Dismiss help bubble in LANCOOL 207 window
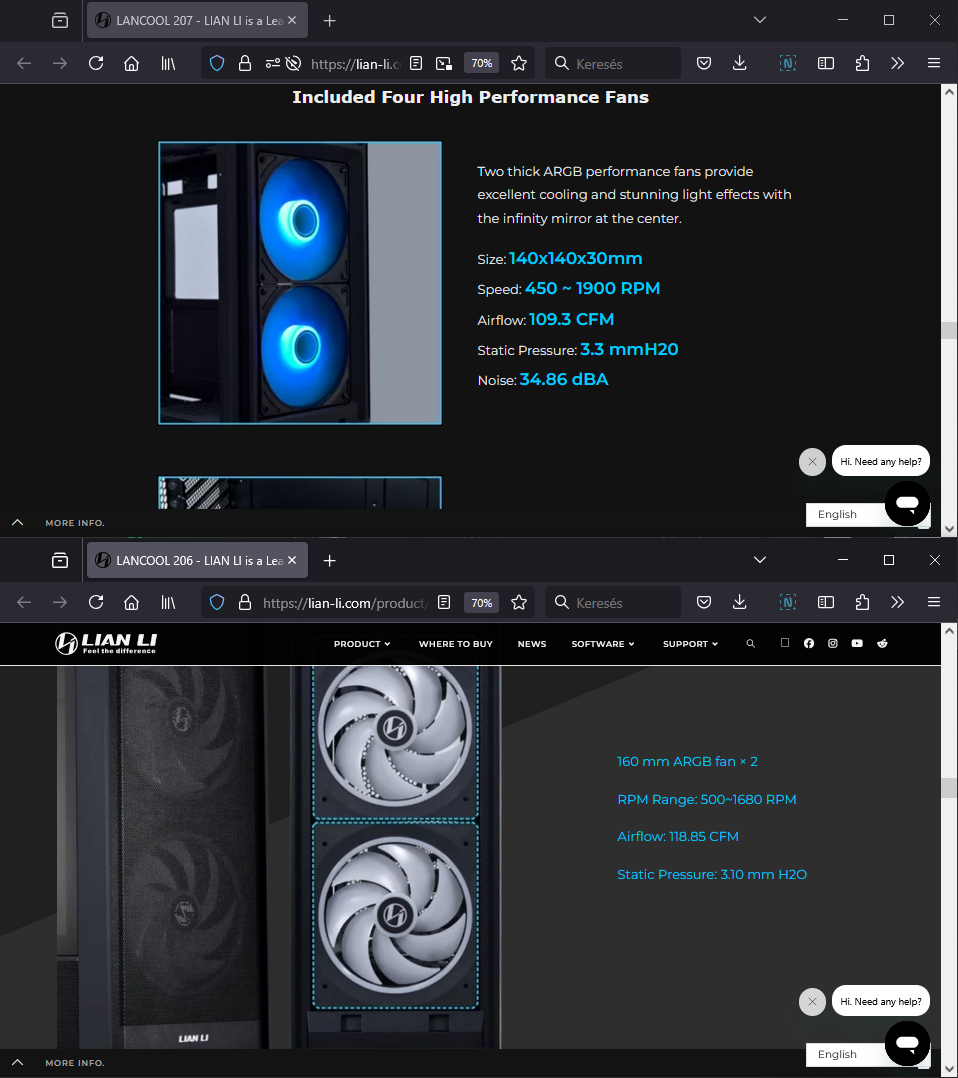The width and height of the screenshot is (958, 1078). pos(812,461)
